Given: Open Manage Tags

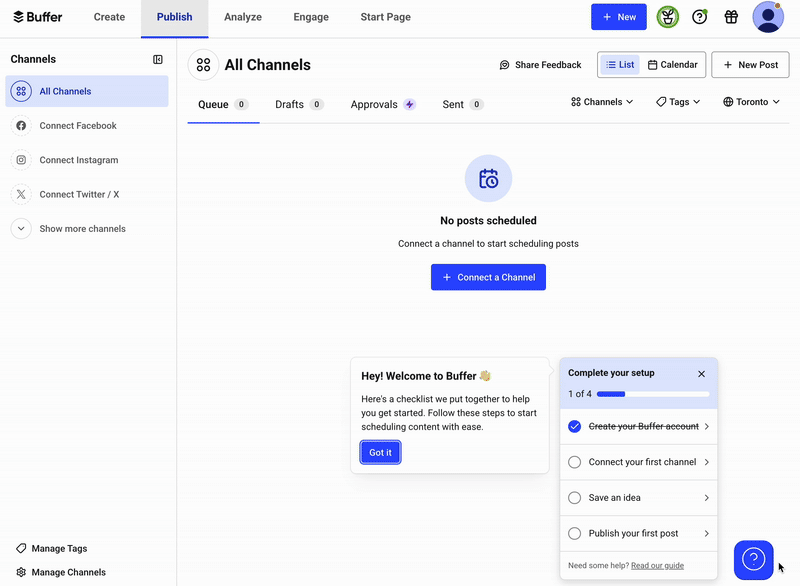Looking at the screenshot, I should pos(52,548).
